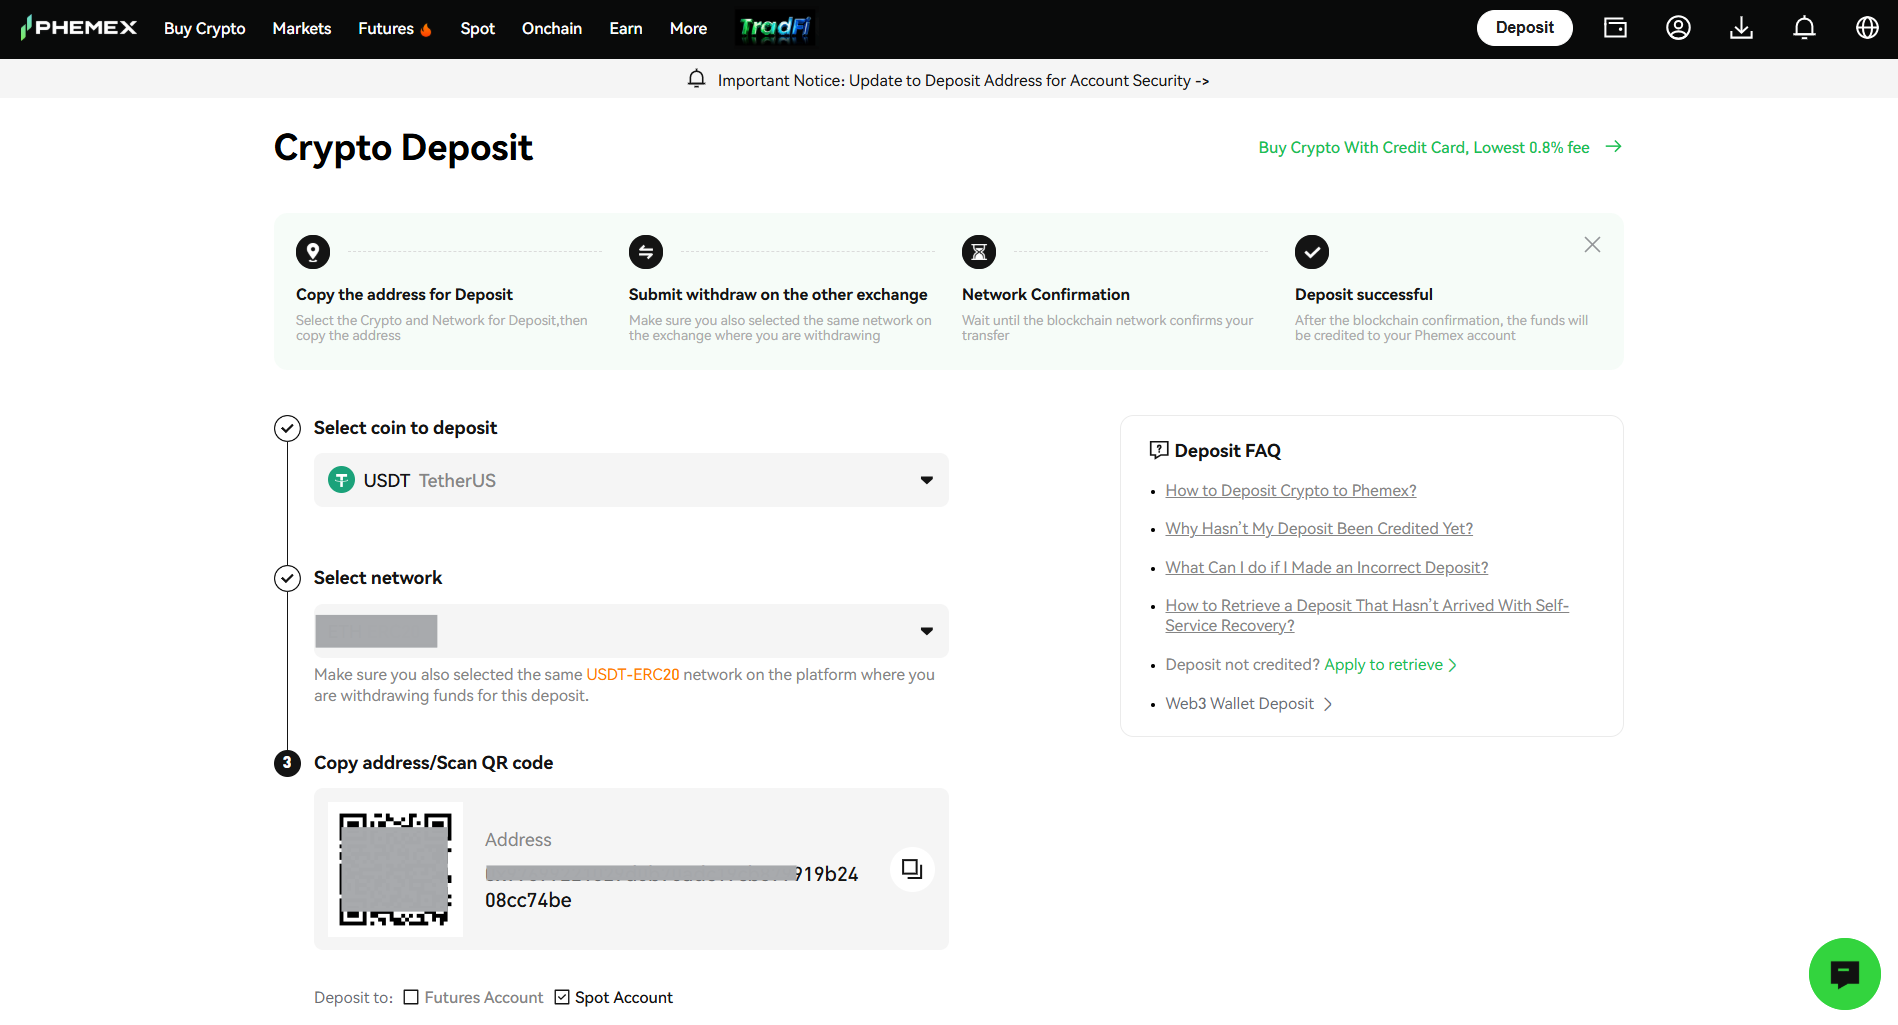The image size is (1898, 1025).
Task: Open How to Deposit Crypto to Phemex
Action: pyautogui.click(x=1291, y=490)
